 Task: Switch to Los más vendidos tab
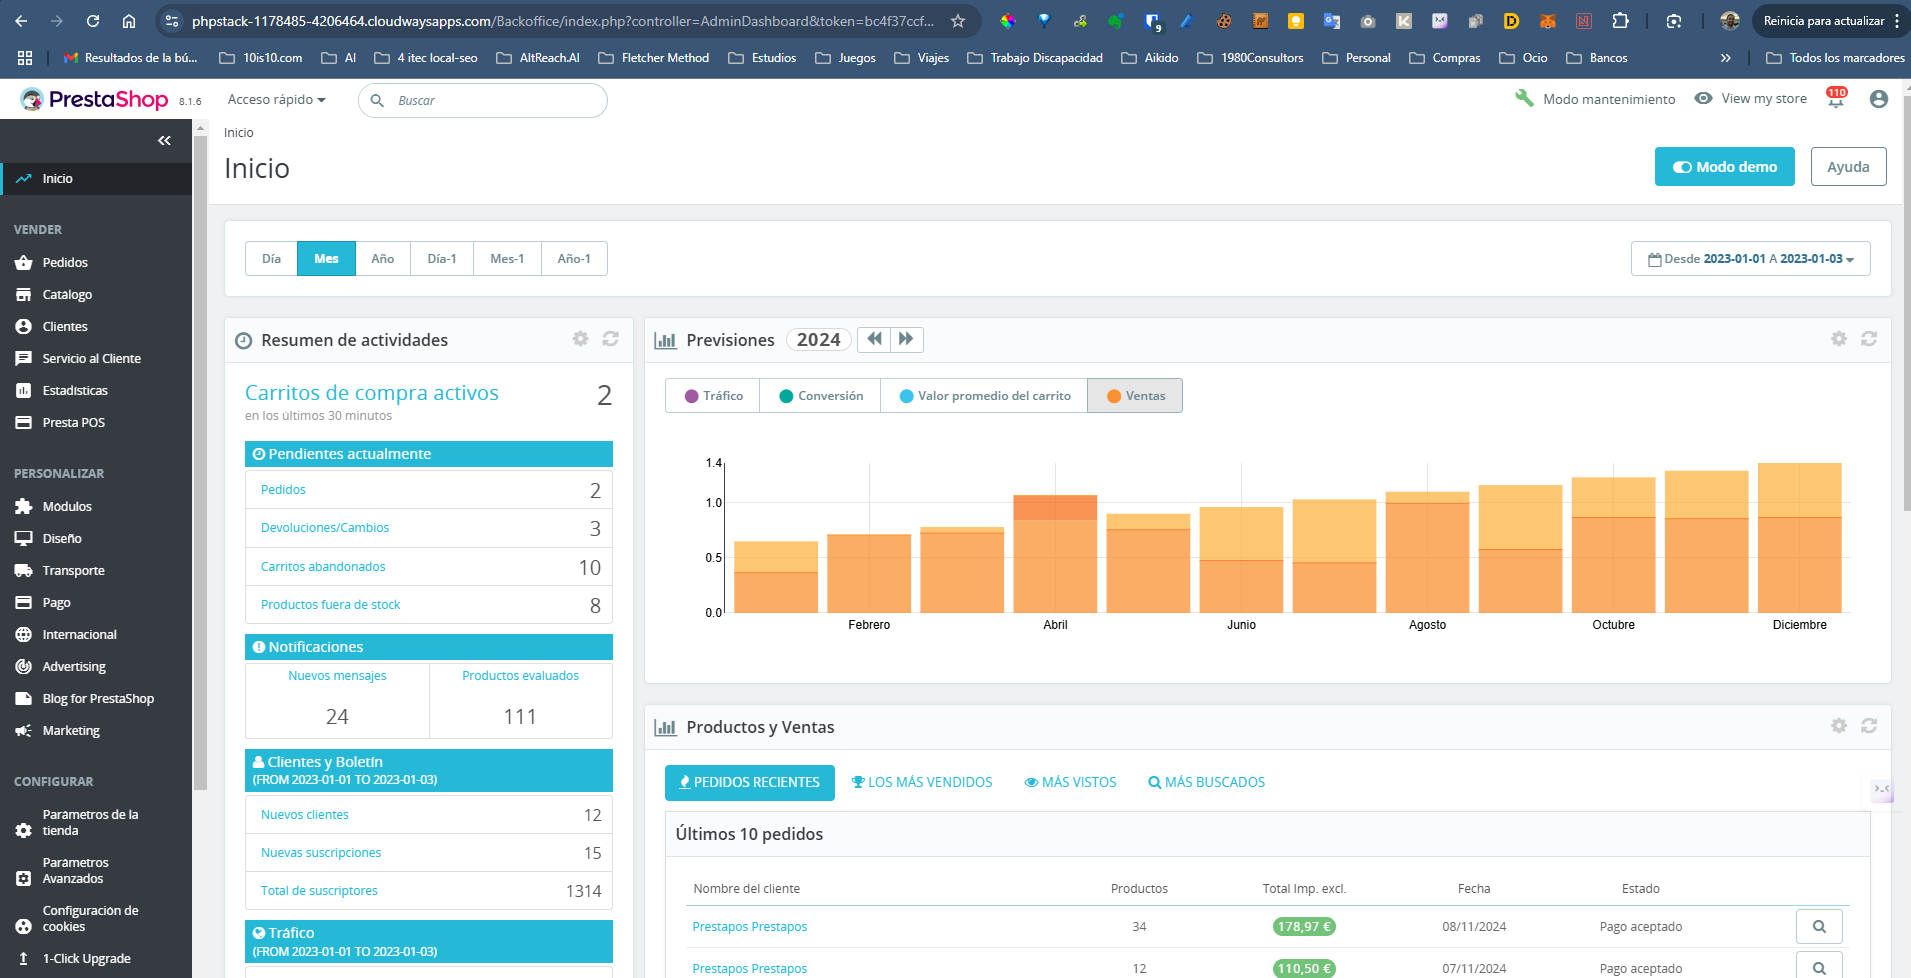[x=921, y=782]
